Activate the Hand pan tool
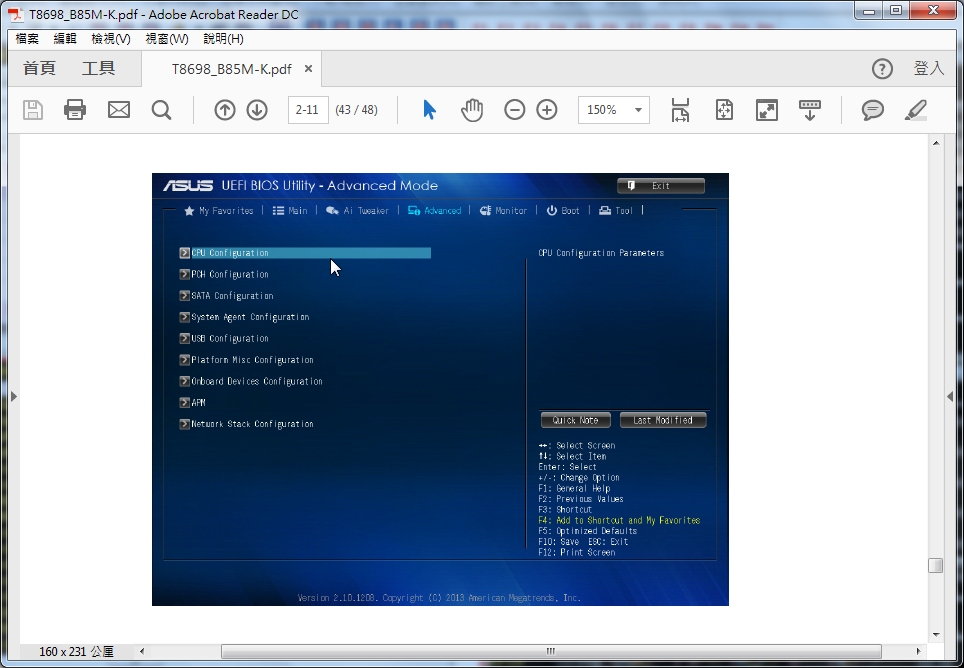The width and height of the screenshot is (964, 668). pyautogui.click(x=472, y=110)
